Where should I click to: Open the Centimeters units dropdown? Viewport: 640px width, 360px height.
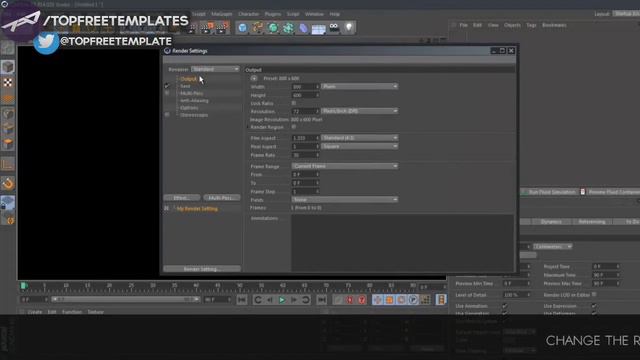[553, 247]
